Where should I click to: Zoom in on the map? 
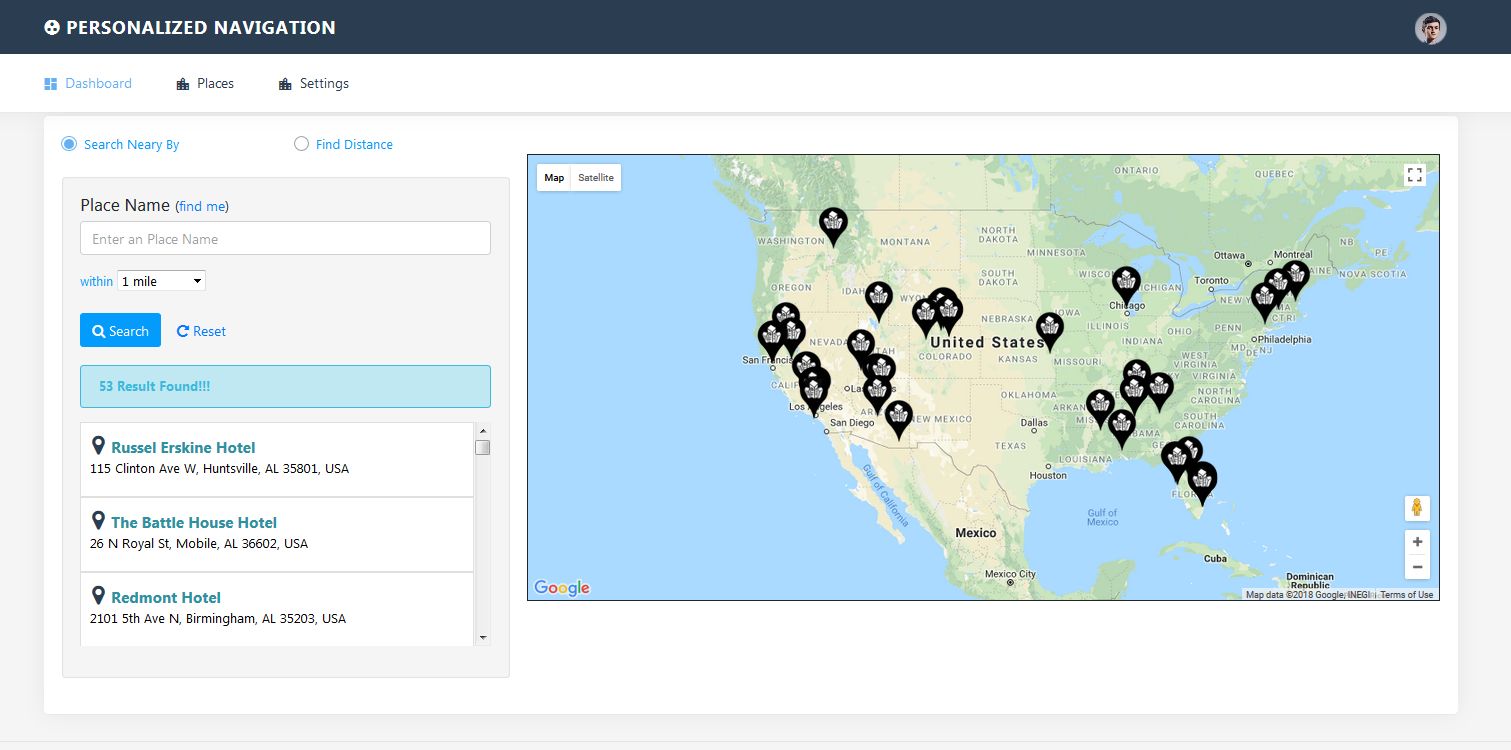pos(1416,542)
